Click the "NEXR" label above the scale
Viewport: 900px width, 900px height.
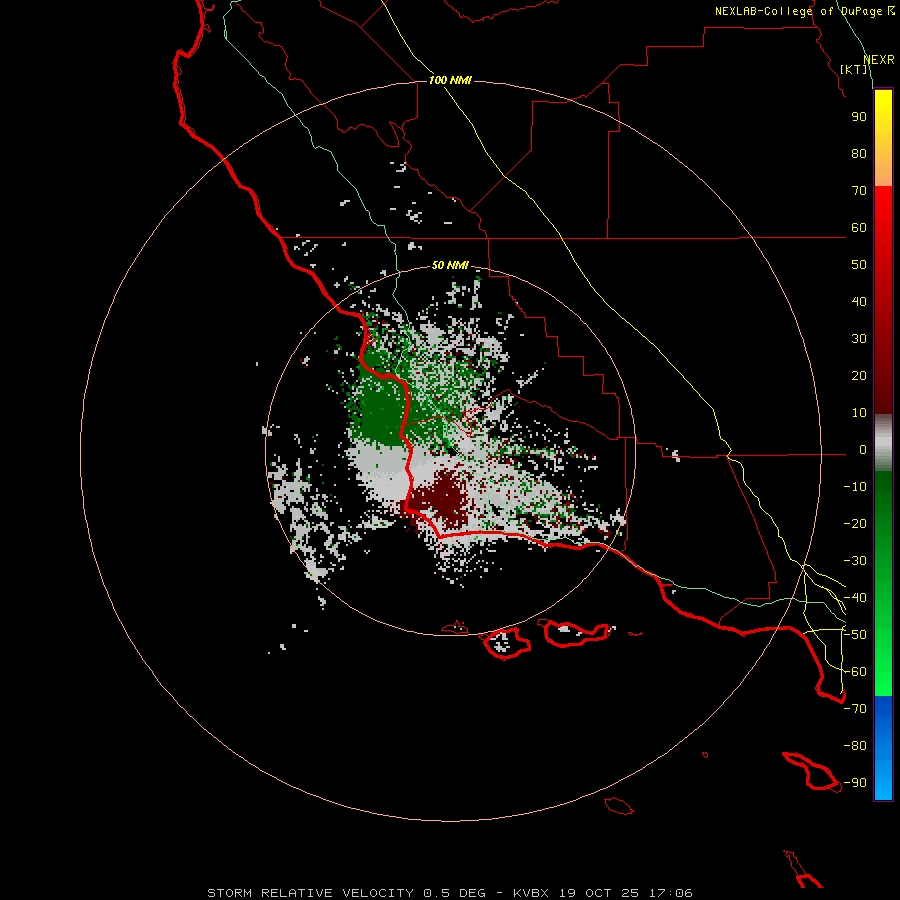(879, 60)
